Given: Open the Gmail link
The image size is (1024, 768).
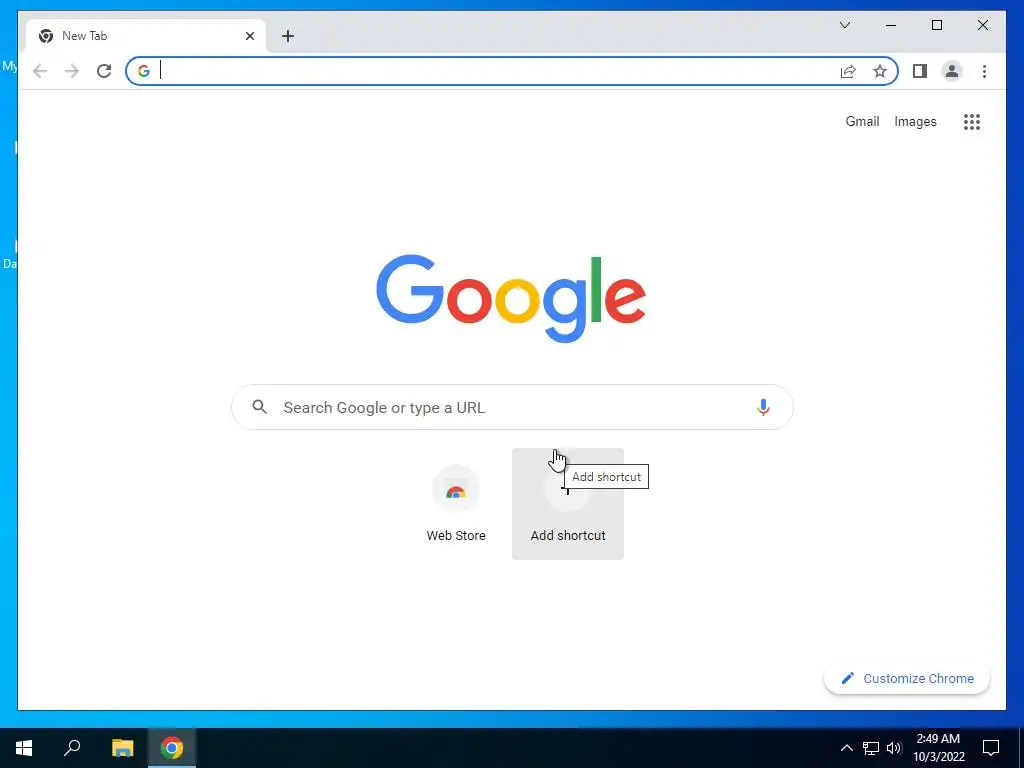Looking at the screenshot, I should [x=862, y=121].
